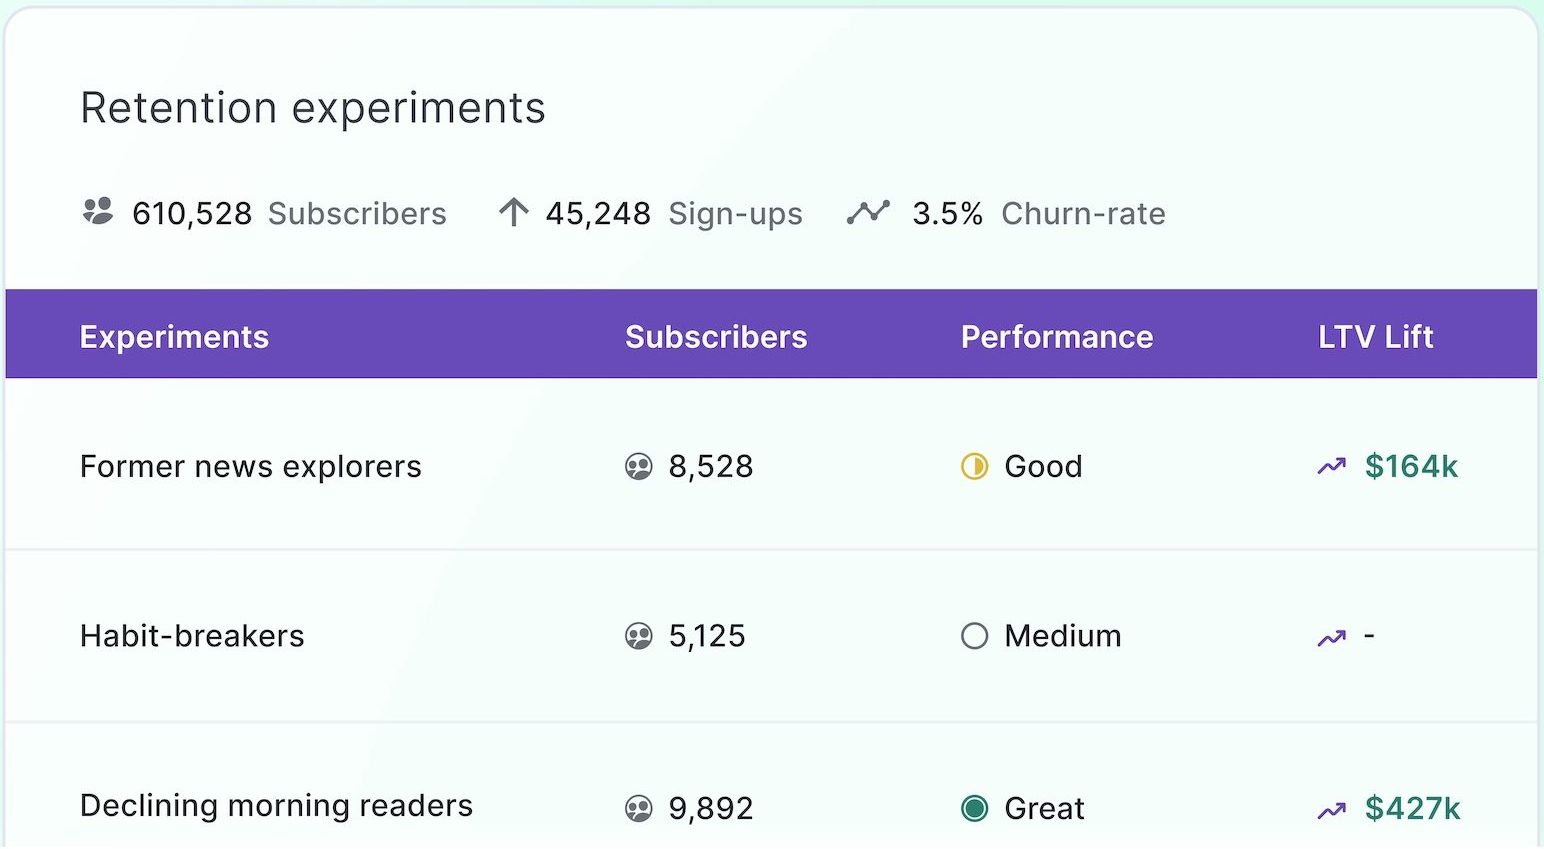The height and width of the screenshot is (849, 1544).
Task: Click subscriber icon beside 8,528
Action: pos(638,467)
